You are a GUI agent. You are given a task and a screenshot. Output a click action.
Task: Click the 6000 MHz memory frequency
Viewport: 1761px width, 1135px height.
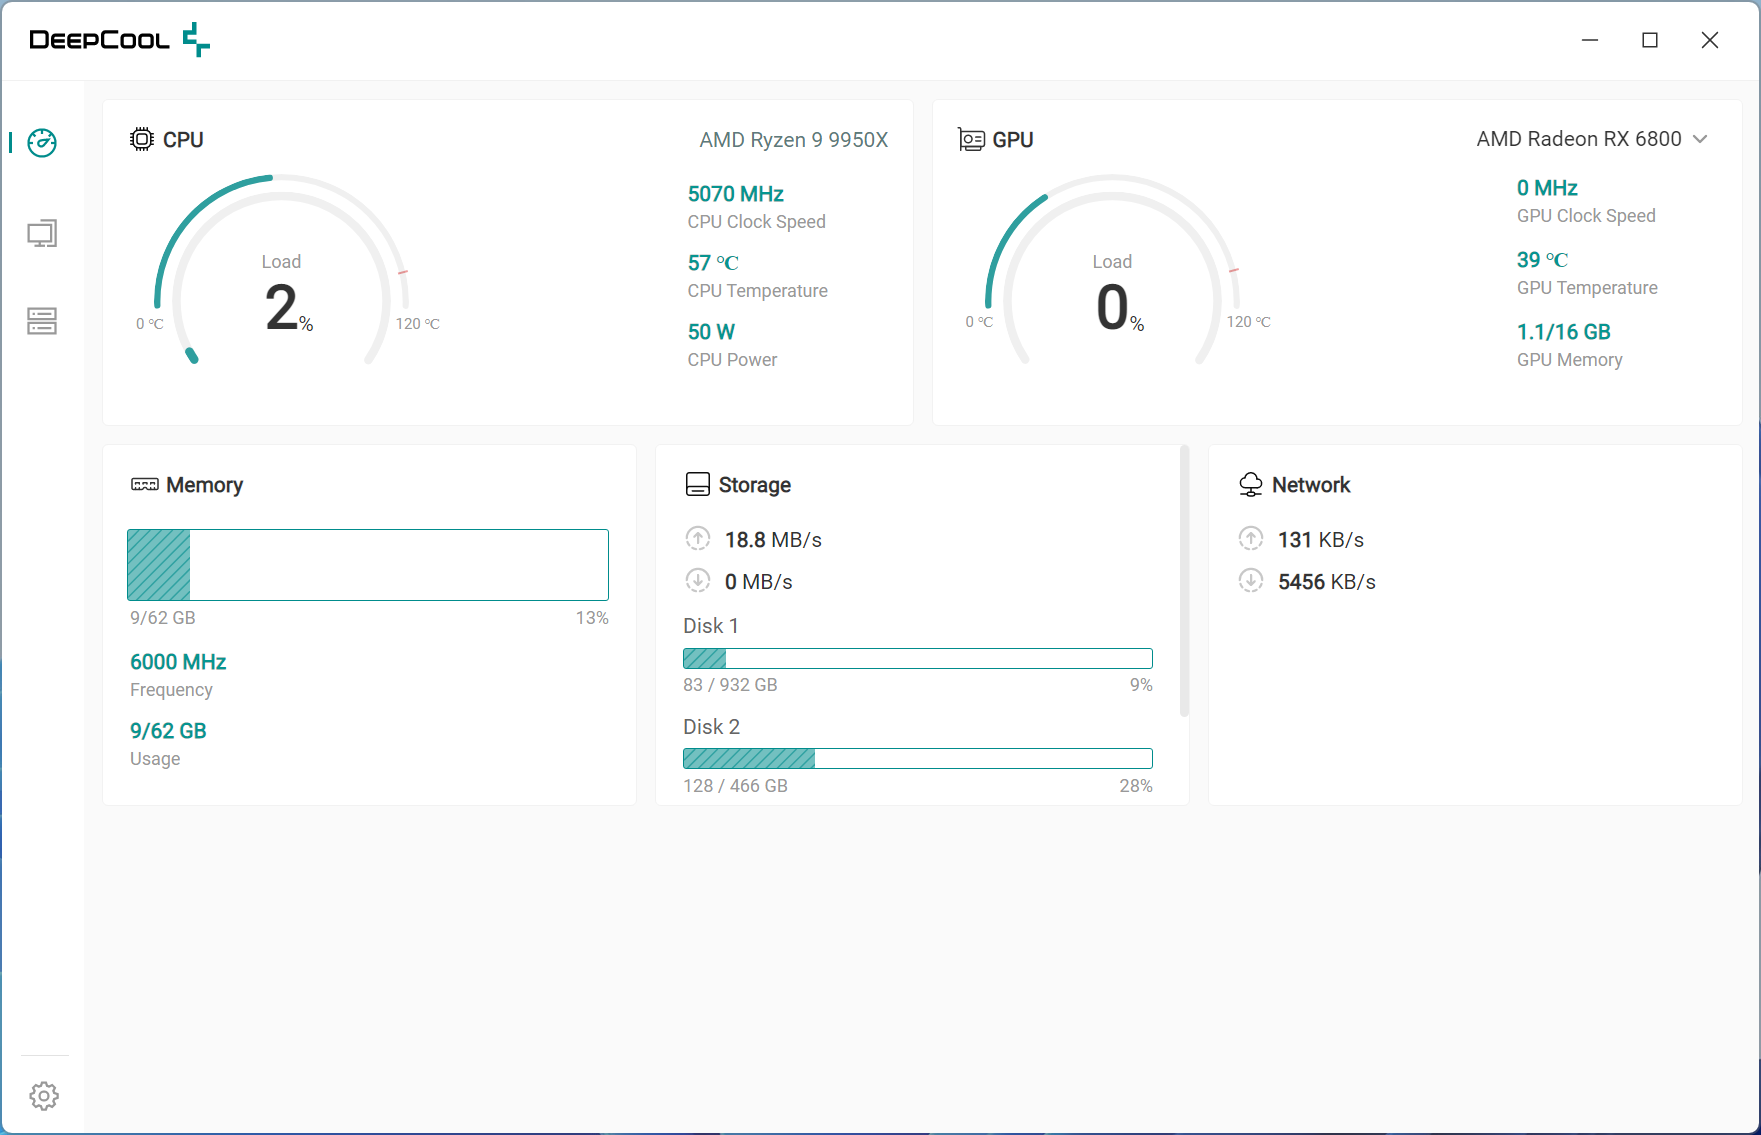coord(178,662)
